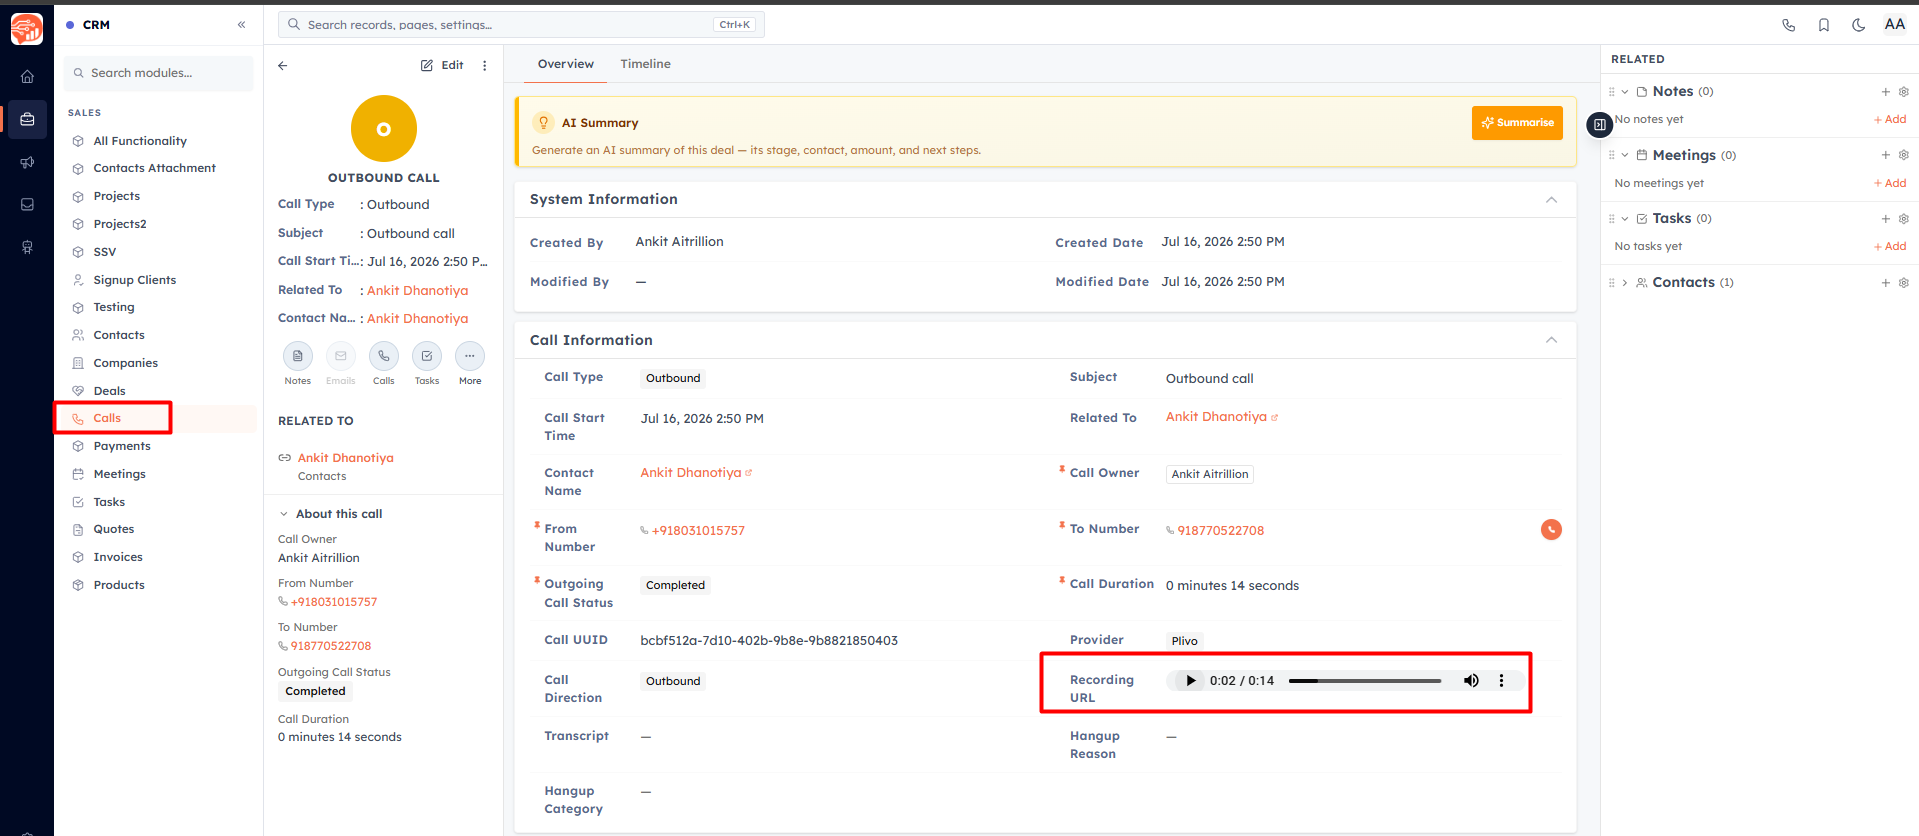Collapse the Call Information section
Viewport: 1919px width, 836px height.
1551,340
